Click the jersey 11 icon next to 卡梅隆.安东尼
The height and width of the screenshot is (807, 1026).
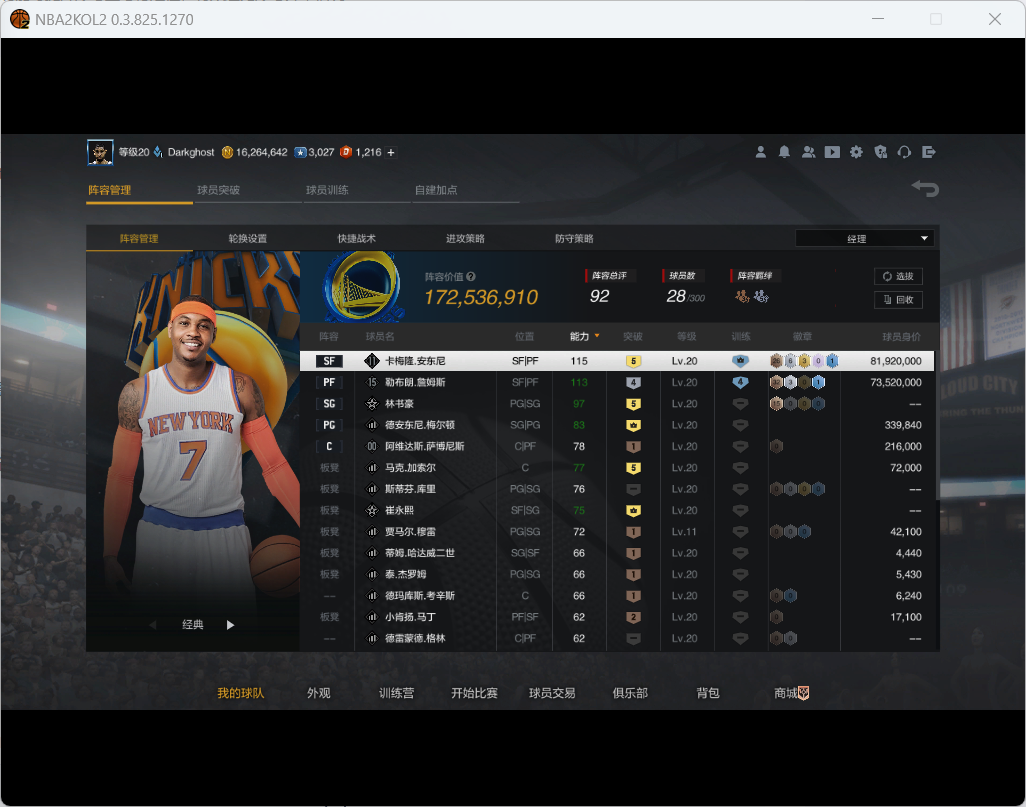pyautogui.click(x=372, y=361)
